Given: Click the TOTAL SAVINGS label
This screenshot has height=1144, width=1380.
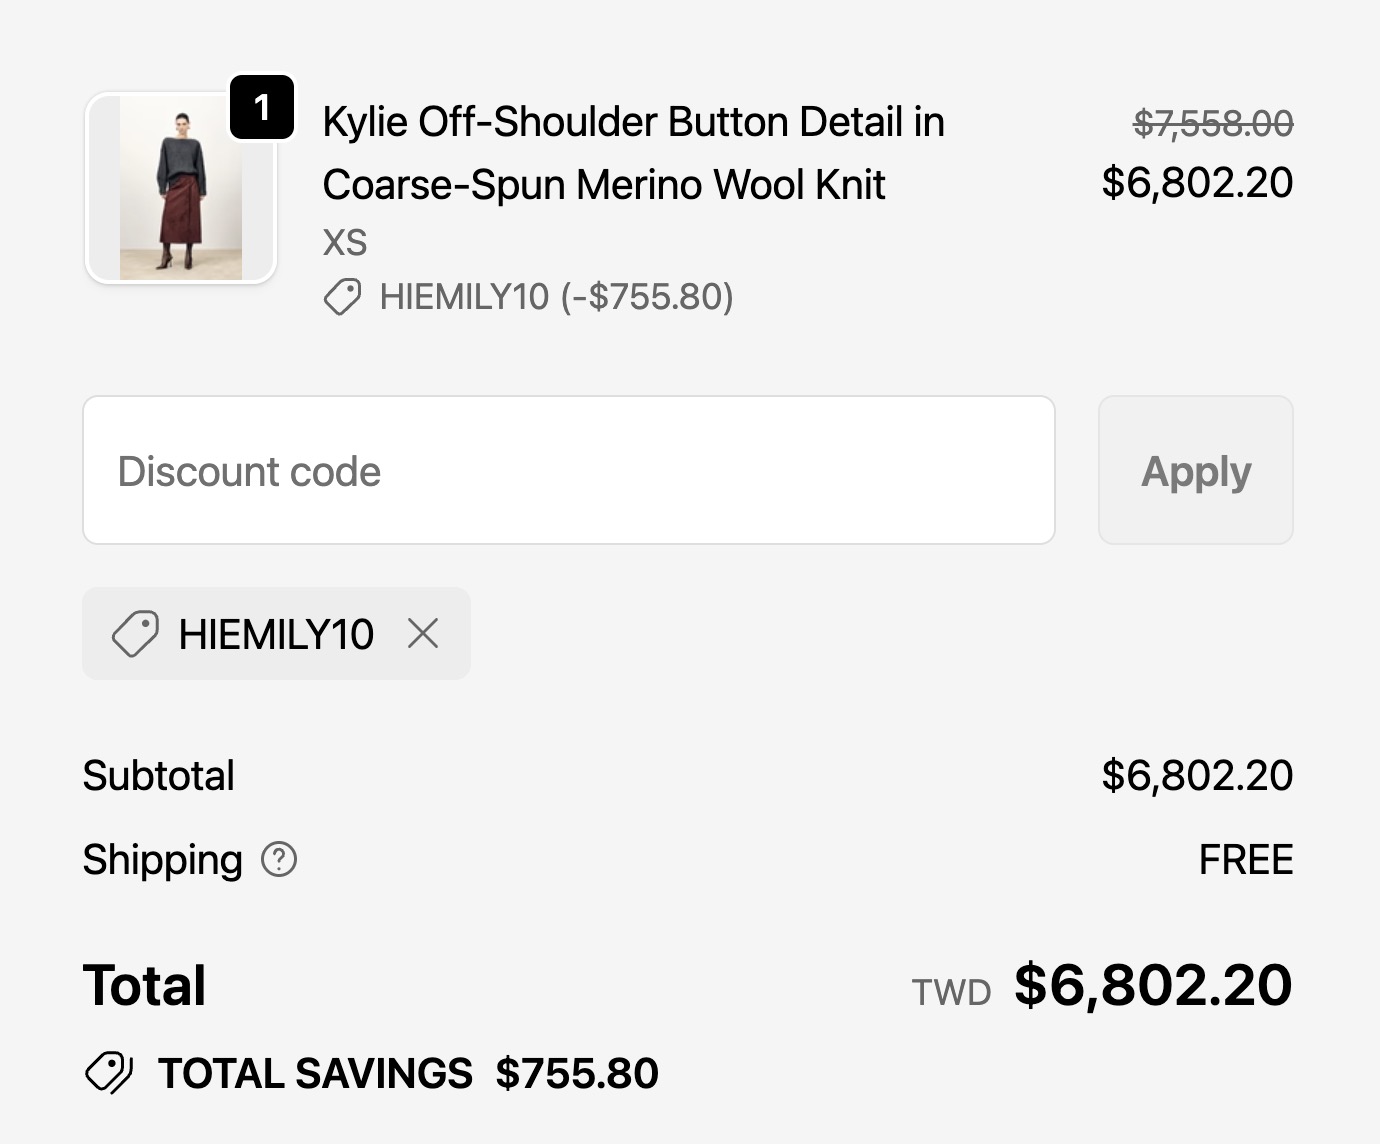Looking at the screenshot, I should coord(315,1074).
